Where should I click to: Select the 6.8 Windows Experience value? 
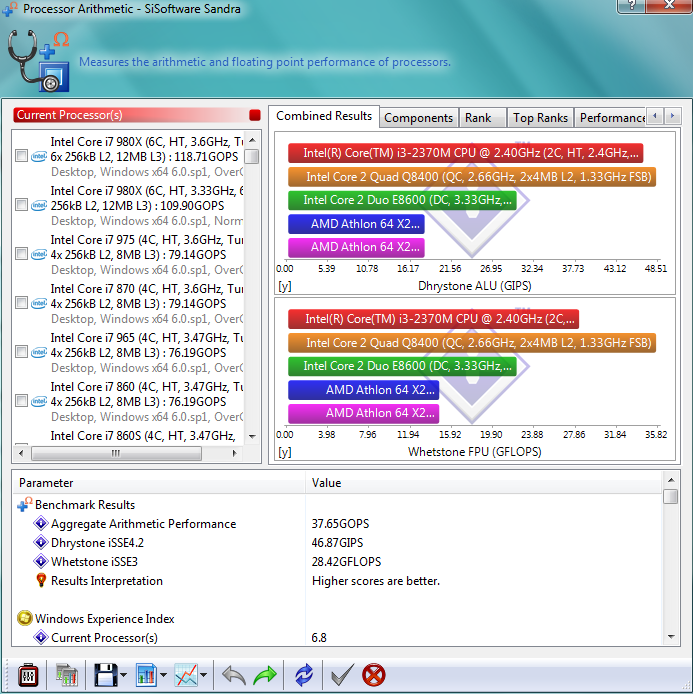pyautogui.click(x=319, y=638)
